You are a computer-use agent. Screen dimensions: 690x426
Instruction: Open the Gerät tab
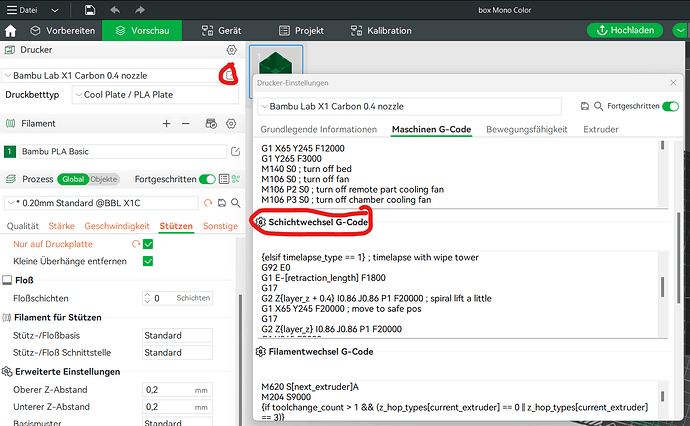coord(221,31)
